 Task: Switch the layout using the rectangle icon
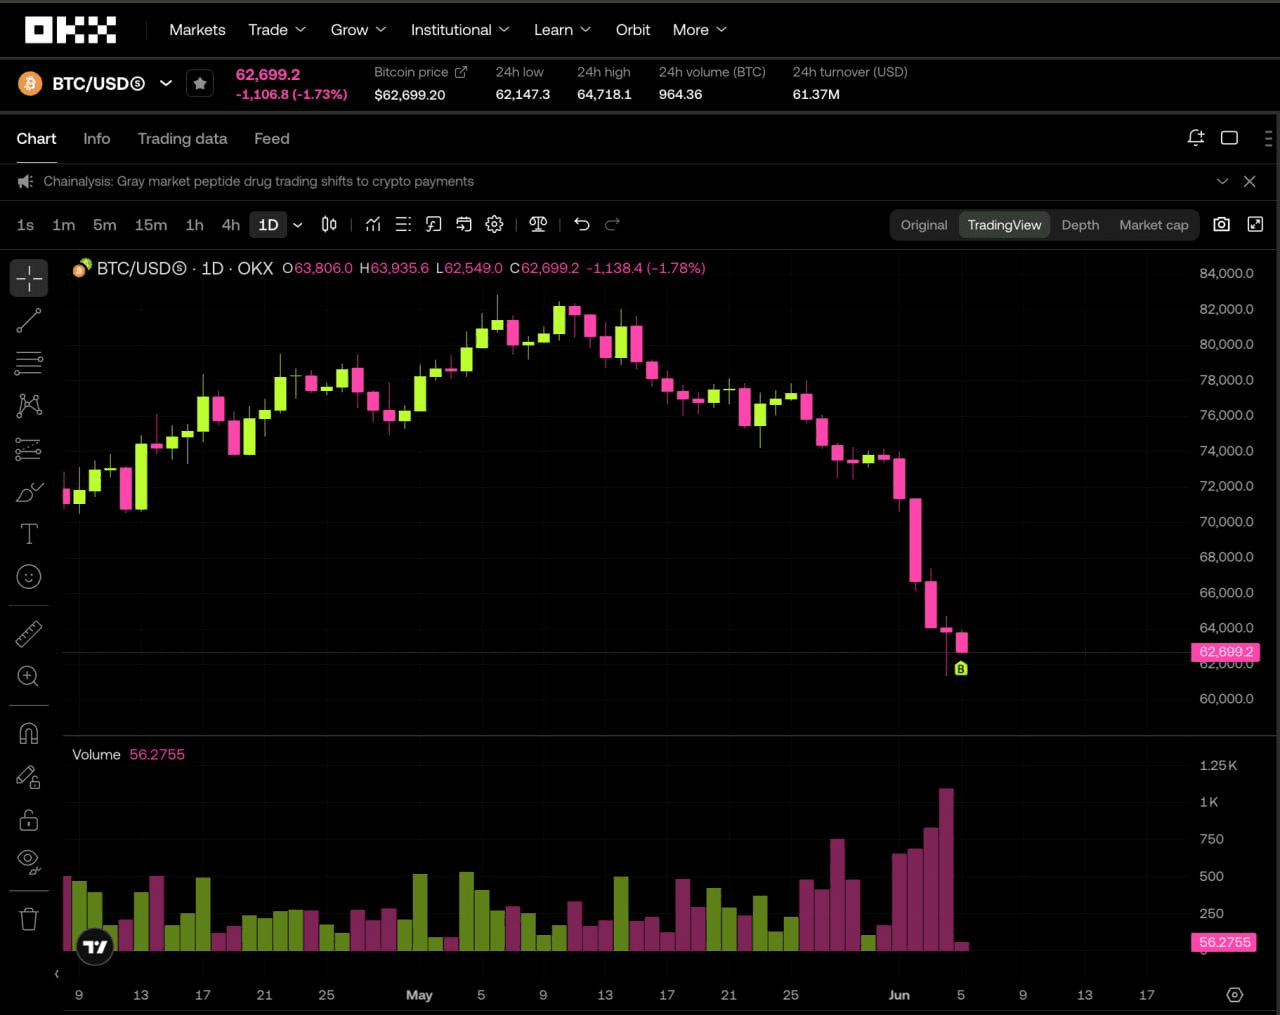click(x=1230, y=138)
